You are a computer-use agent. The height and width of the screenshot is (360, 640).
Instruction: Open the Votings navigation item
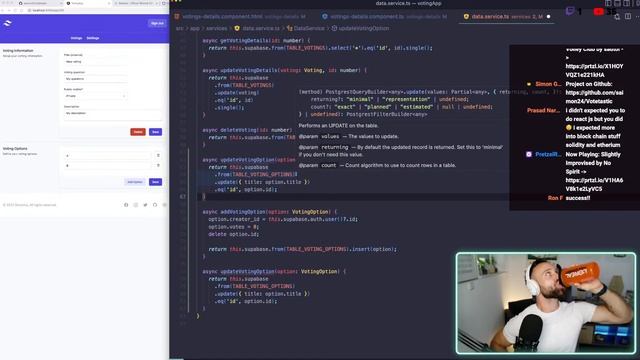[76, 38]
